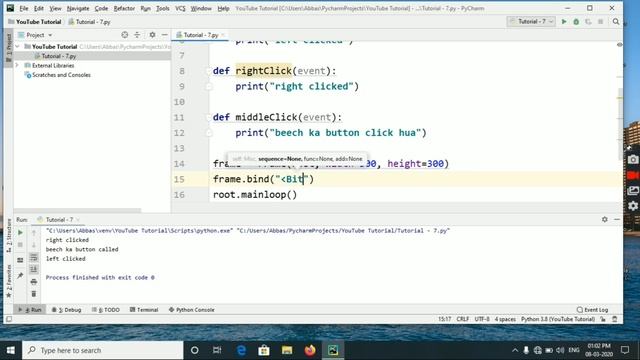
Task: Open Search Everywhere magnifier icon
Action: pyautogui.click(x=616, y=22)
